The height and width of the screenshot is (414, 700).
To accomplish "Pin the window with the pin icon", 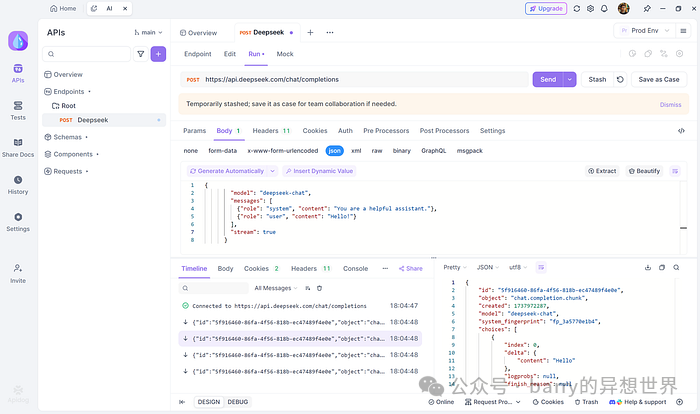I will [x=647, y=8].
